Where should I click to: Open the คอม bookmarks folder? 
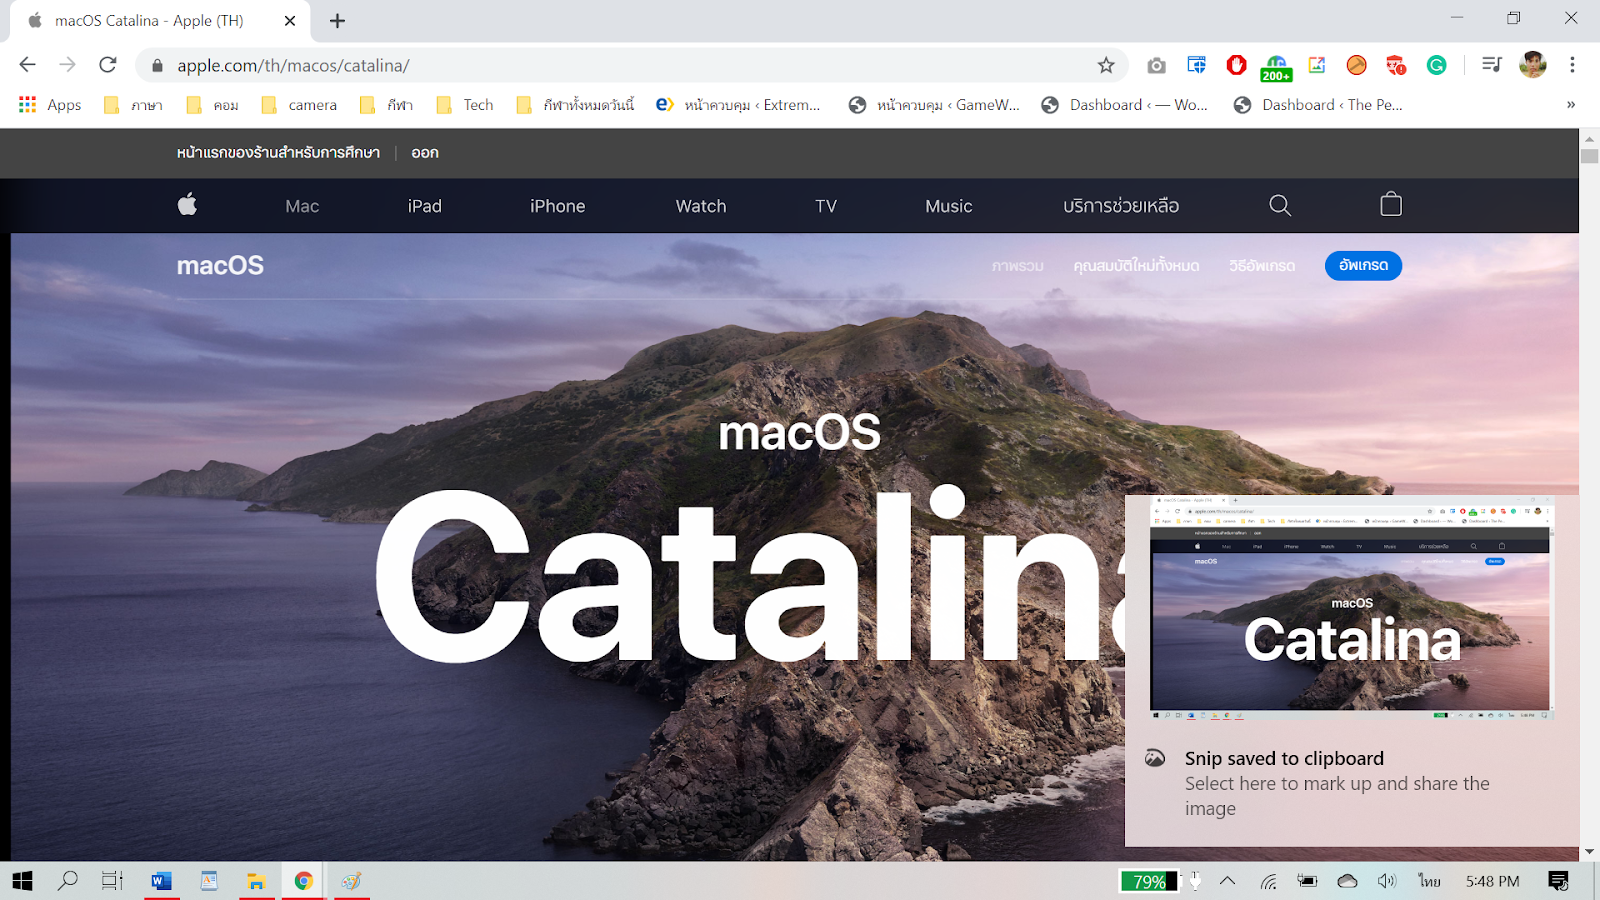pyautogui.click(x=212, y=105)
